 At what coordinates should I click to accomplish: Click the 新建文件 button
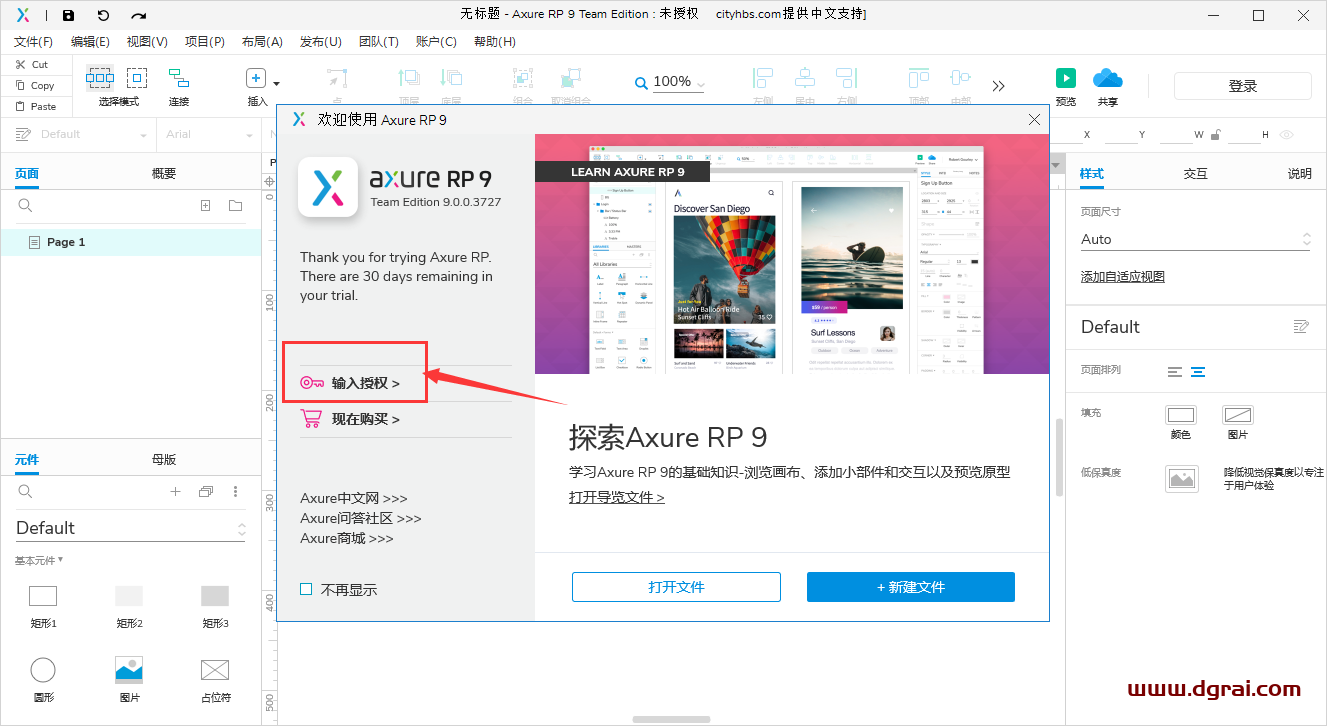(x=910, y=587)
